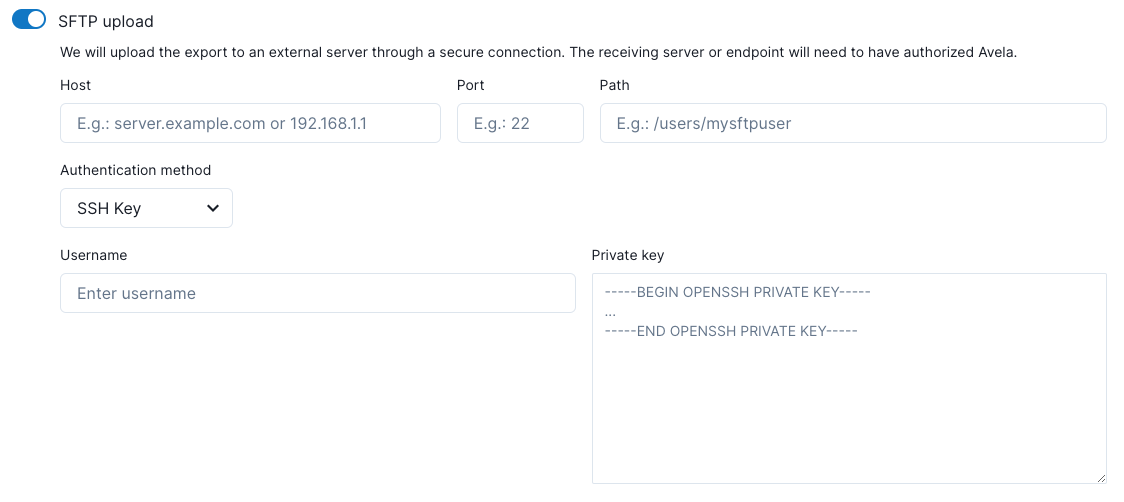Click the "Host" field label
The height and width of the screenshot is (502, 1124).
[75, 85]
